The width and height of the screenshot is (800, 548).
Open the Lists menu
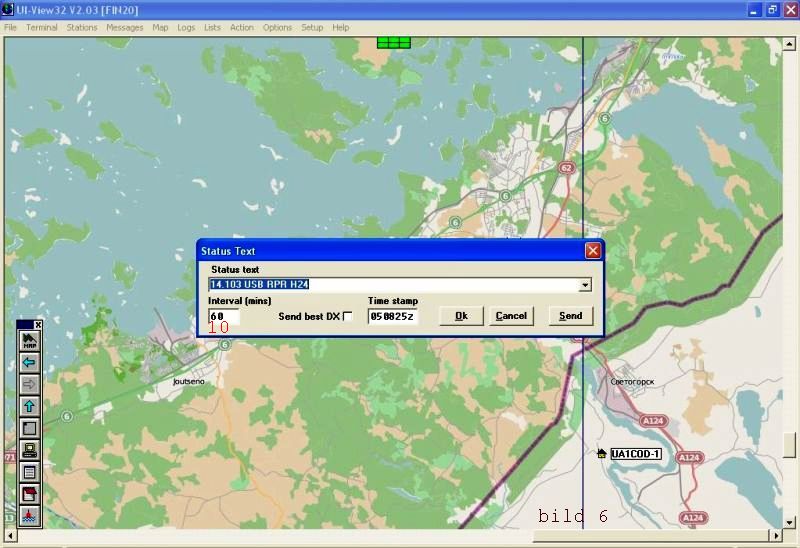[x=212, y=28]
